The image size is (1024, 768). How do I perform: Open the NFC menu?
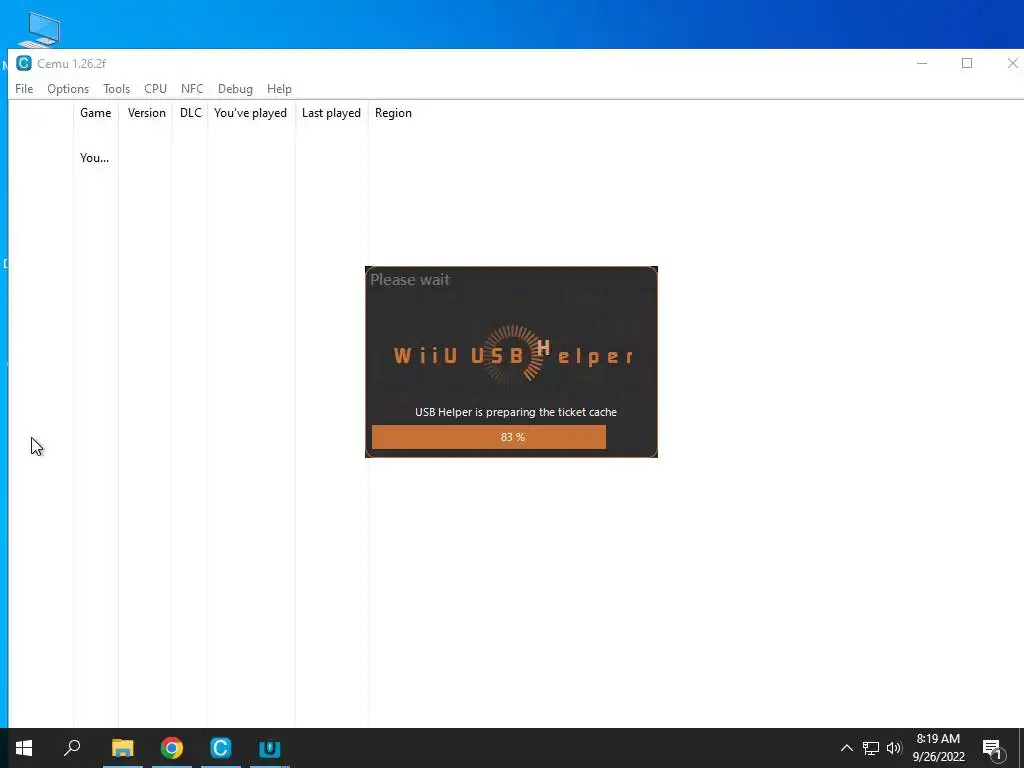click(192, 89)
